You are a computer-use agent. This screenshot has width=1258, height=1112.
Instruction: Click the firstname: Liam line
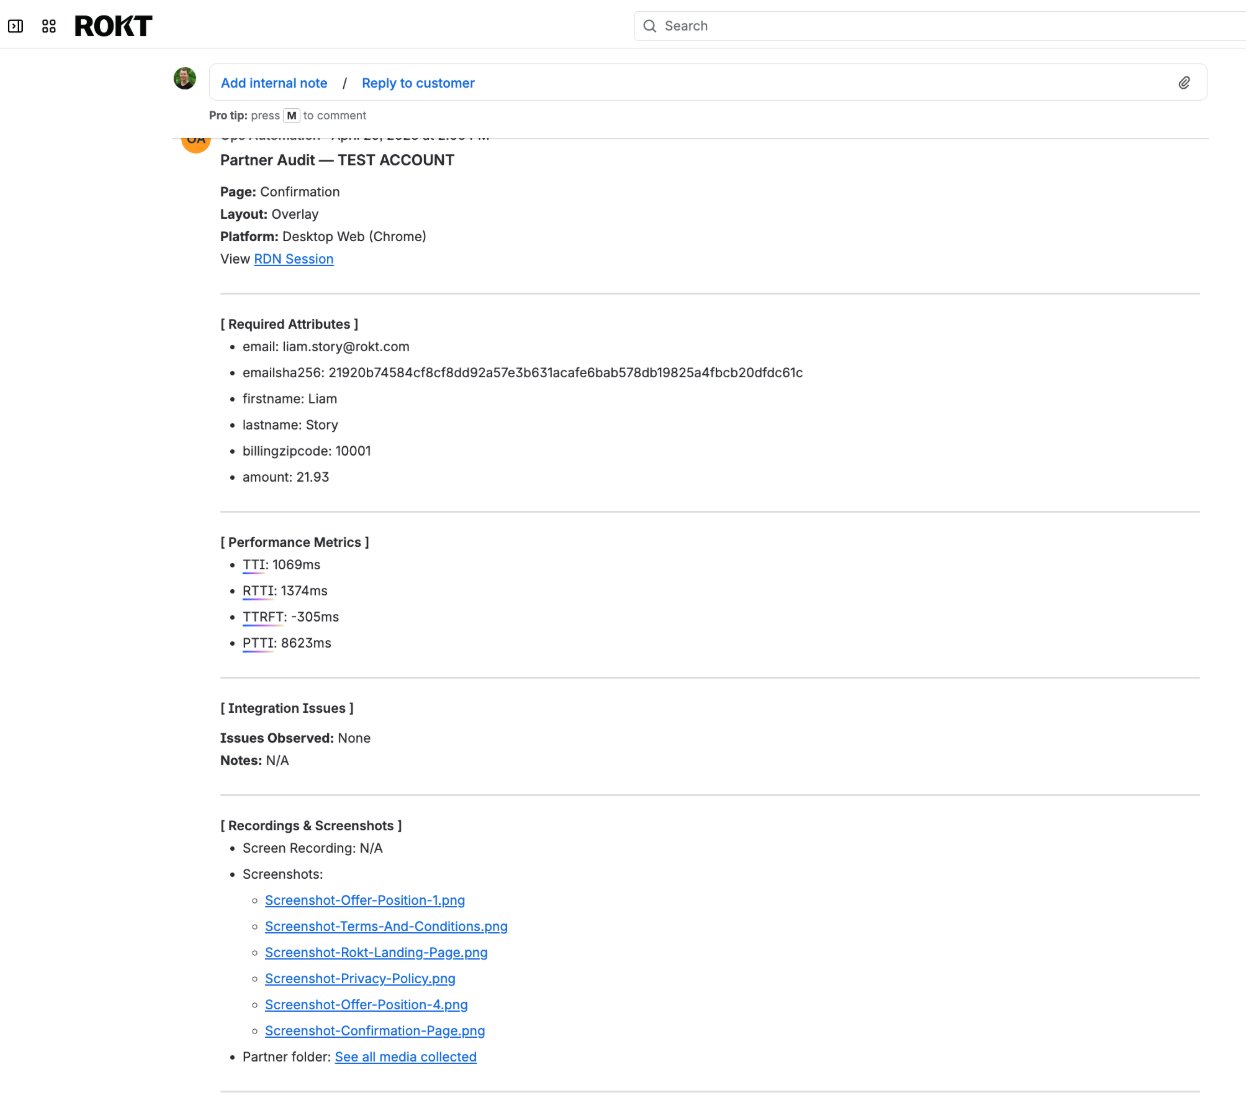pyautogui.click(x=290, y=399)
